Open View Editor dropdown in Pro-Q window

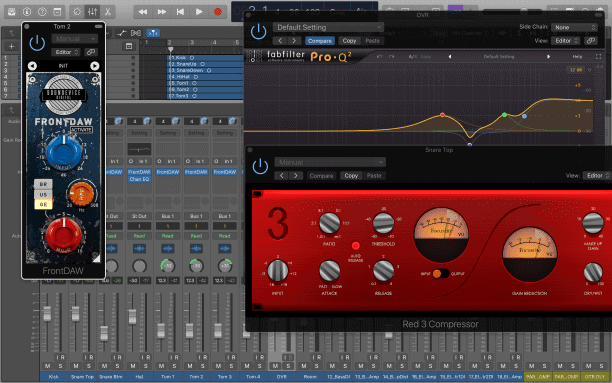point(566,41)
